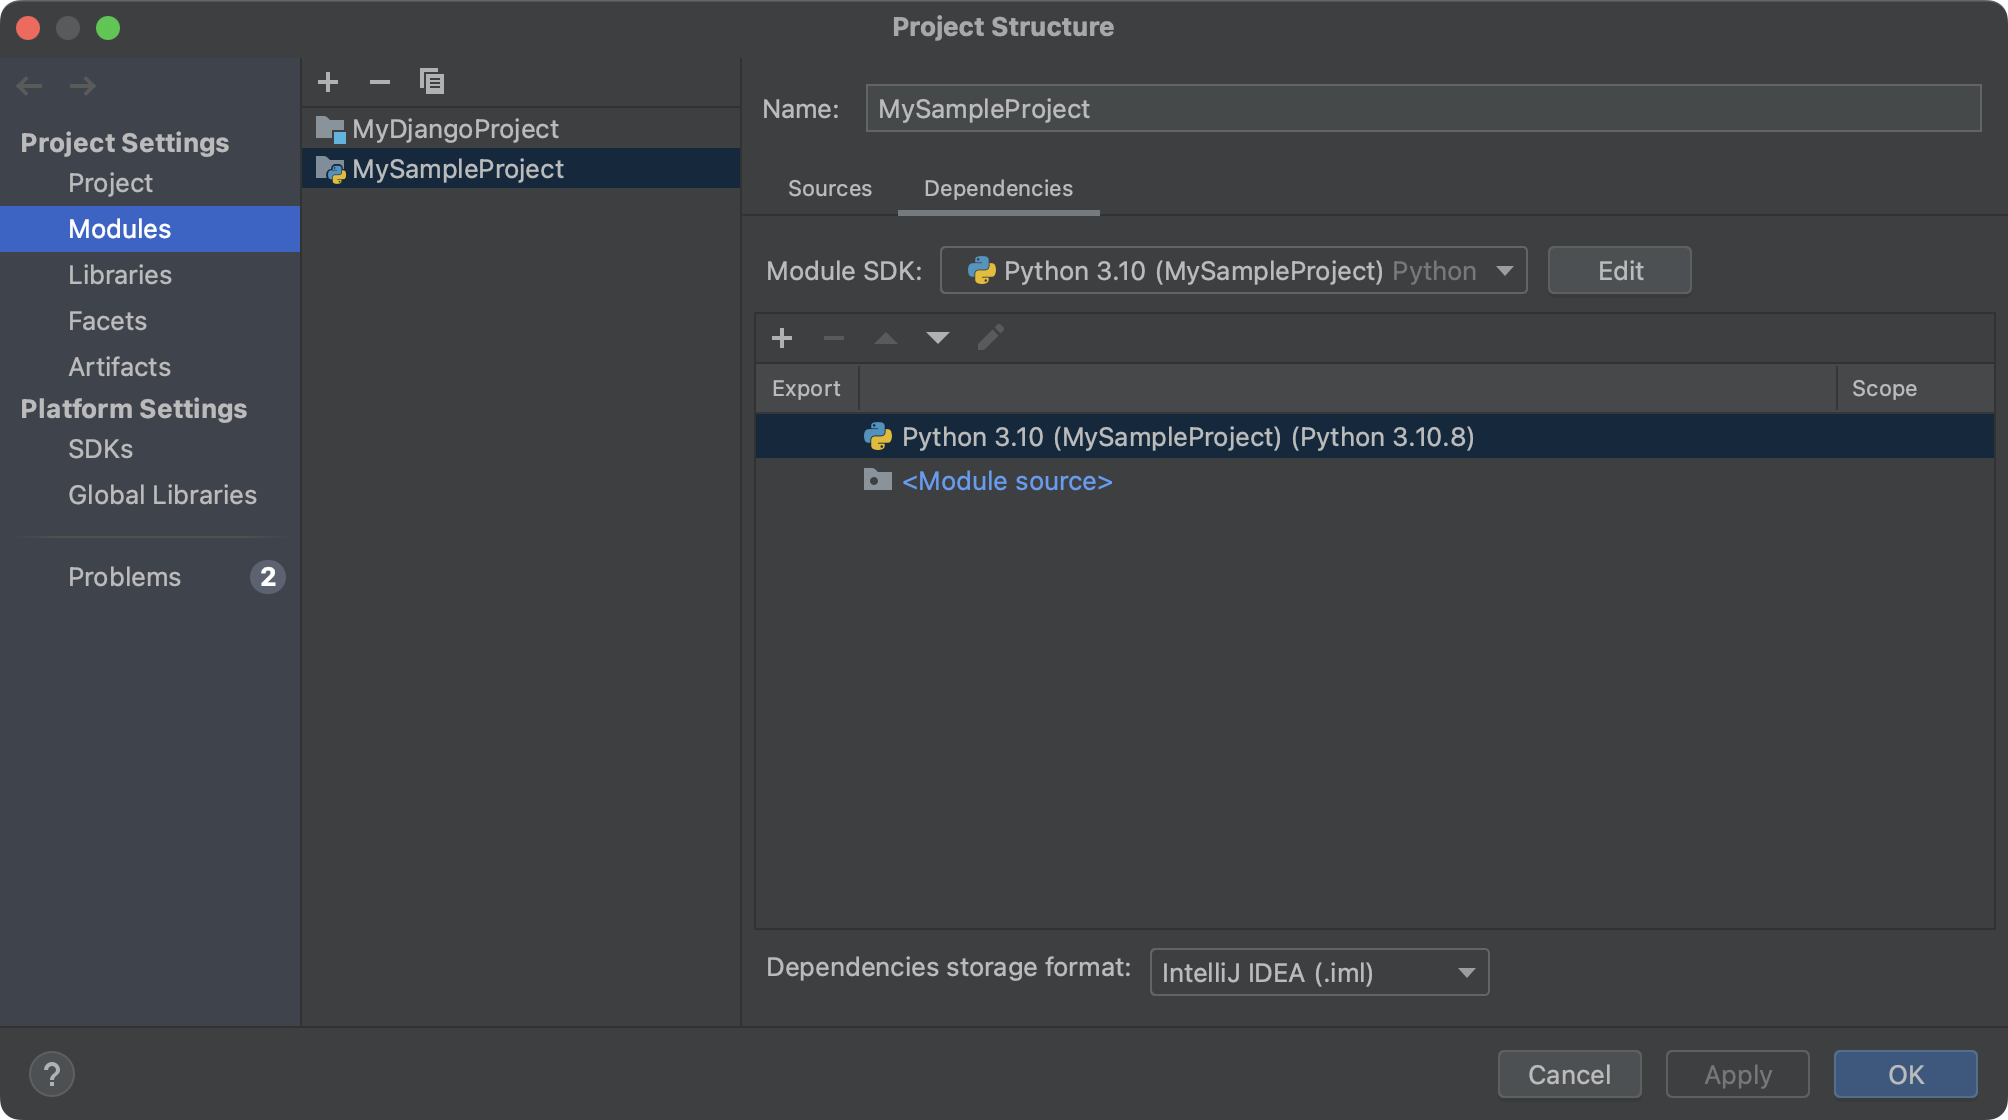This screenshot has width=2008, height=1120.
Task: Open help with question mark icon
Action: [x=52, y=1075]
